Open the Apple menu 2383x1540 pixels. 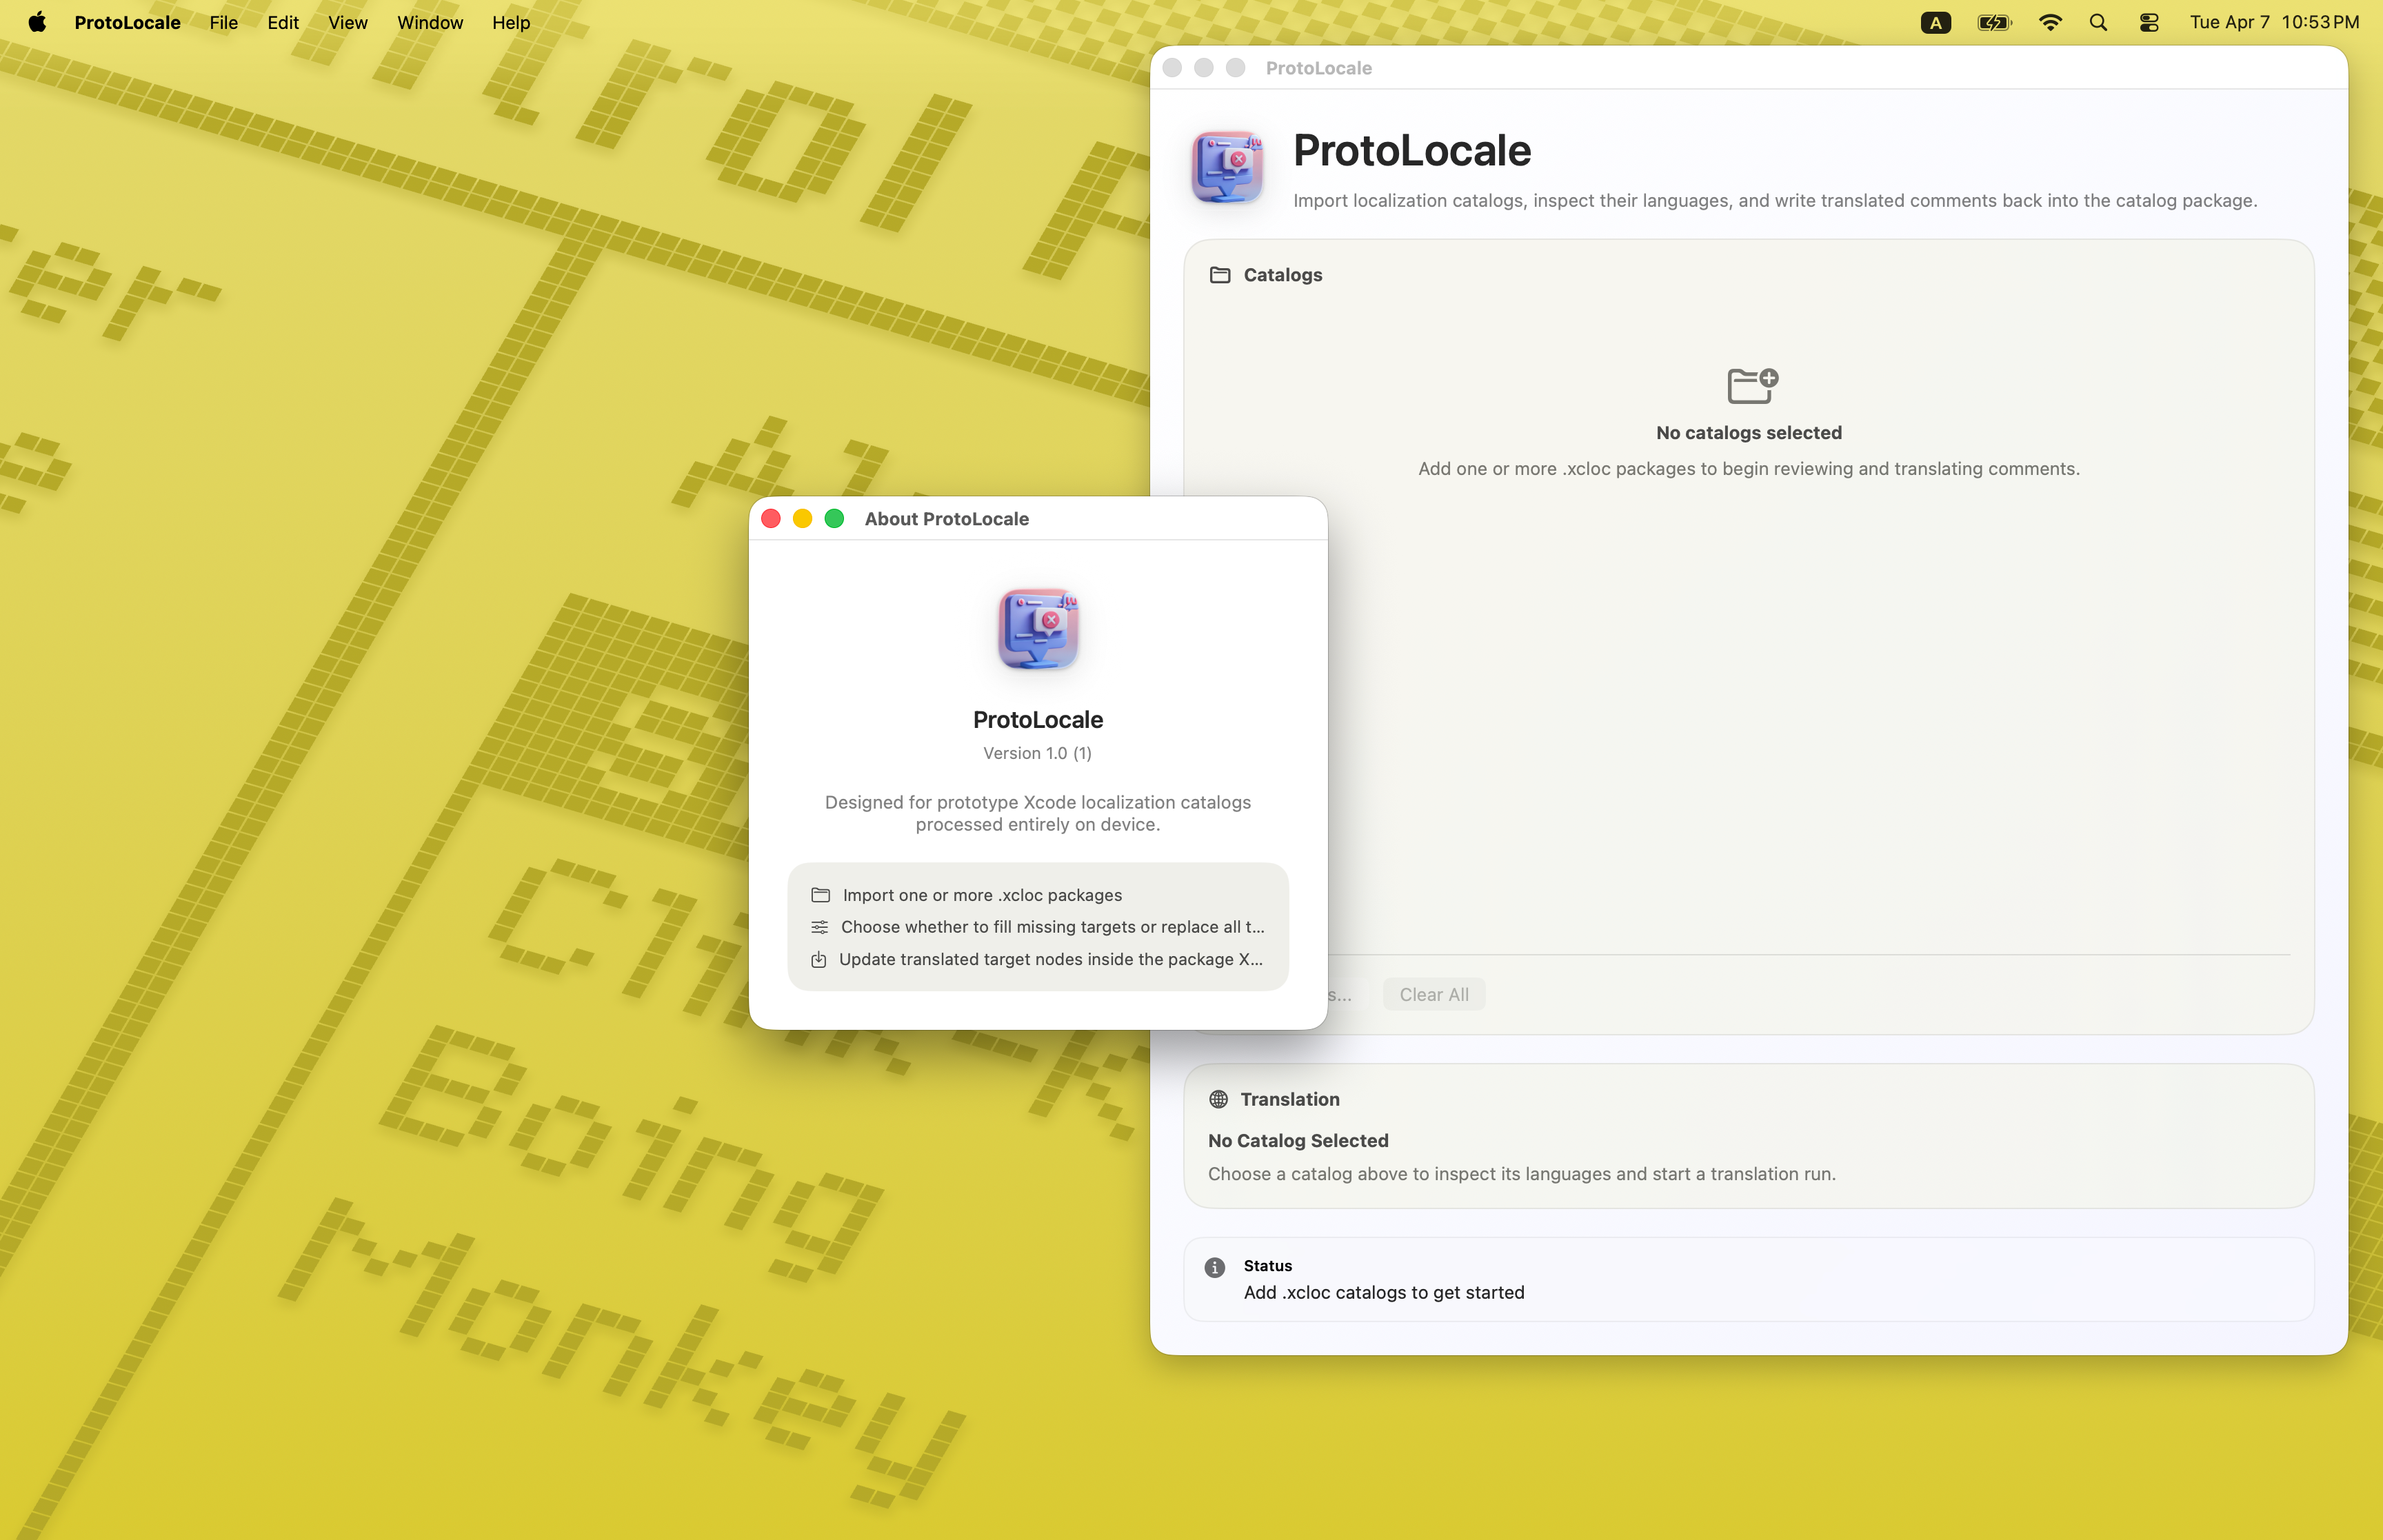click(x=37, y=22)
